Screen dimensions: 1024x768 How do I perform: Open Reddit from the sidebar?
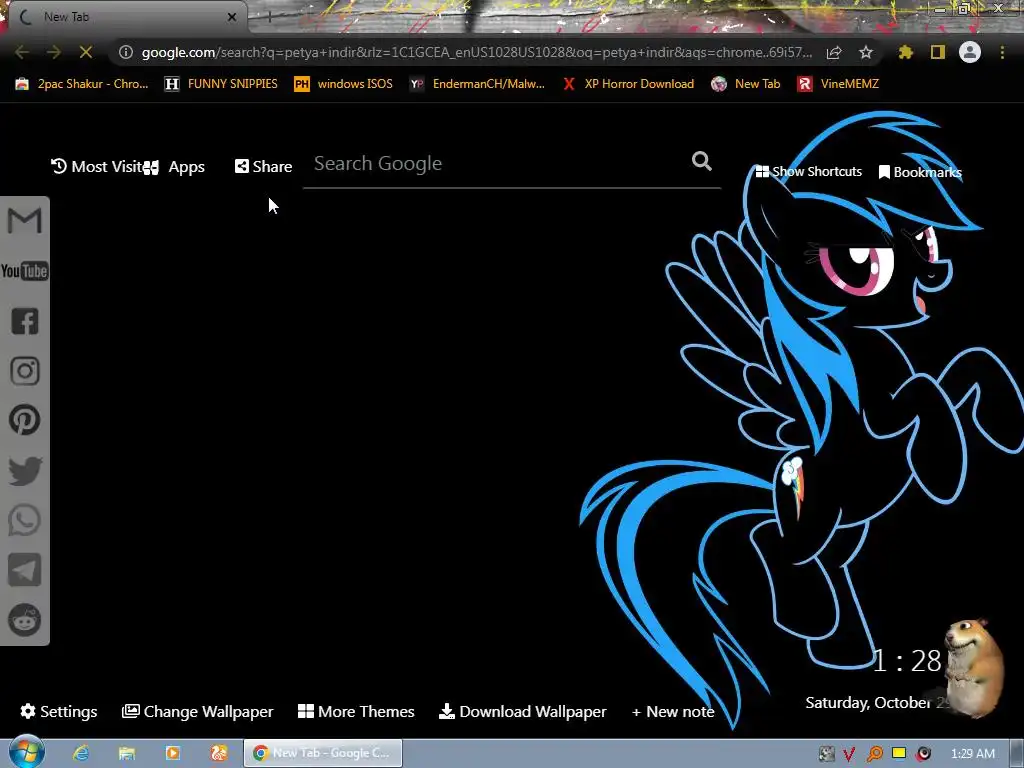(x=25, y=620)
